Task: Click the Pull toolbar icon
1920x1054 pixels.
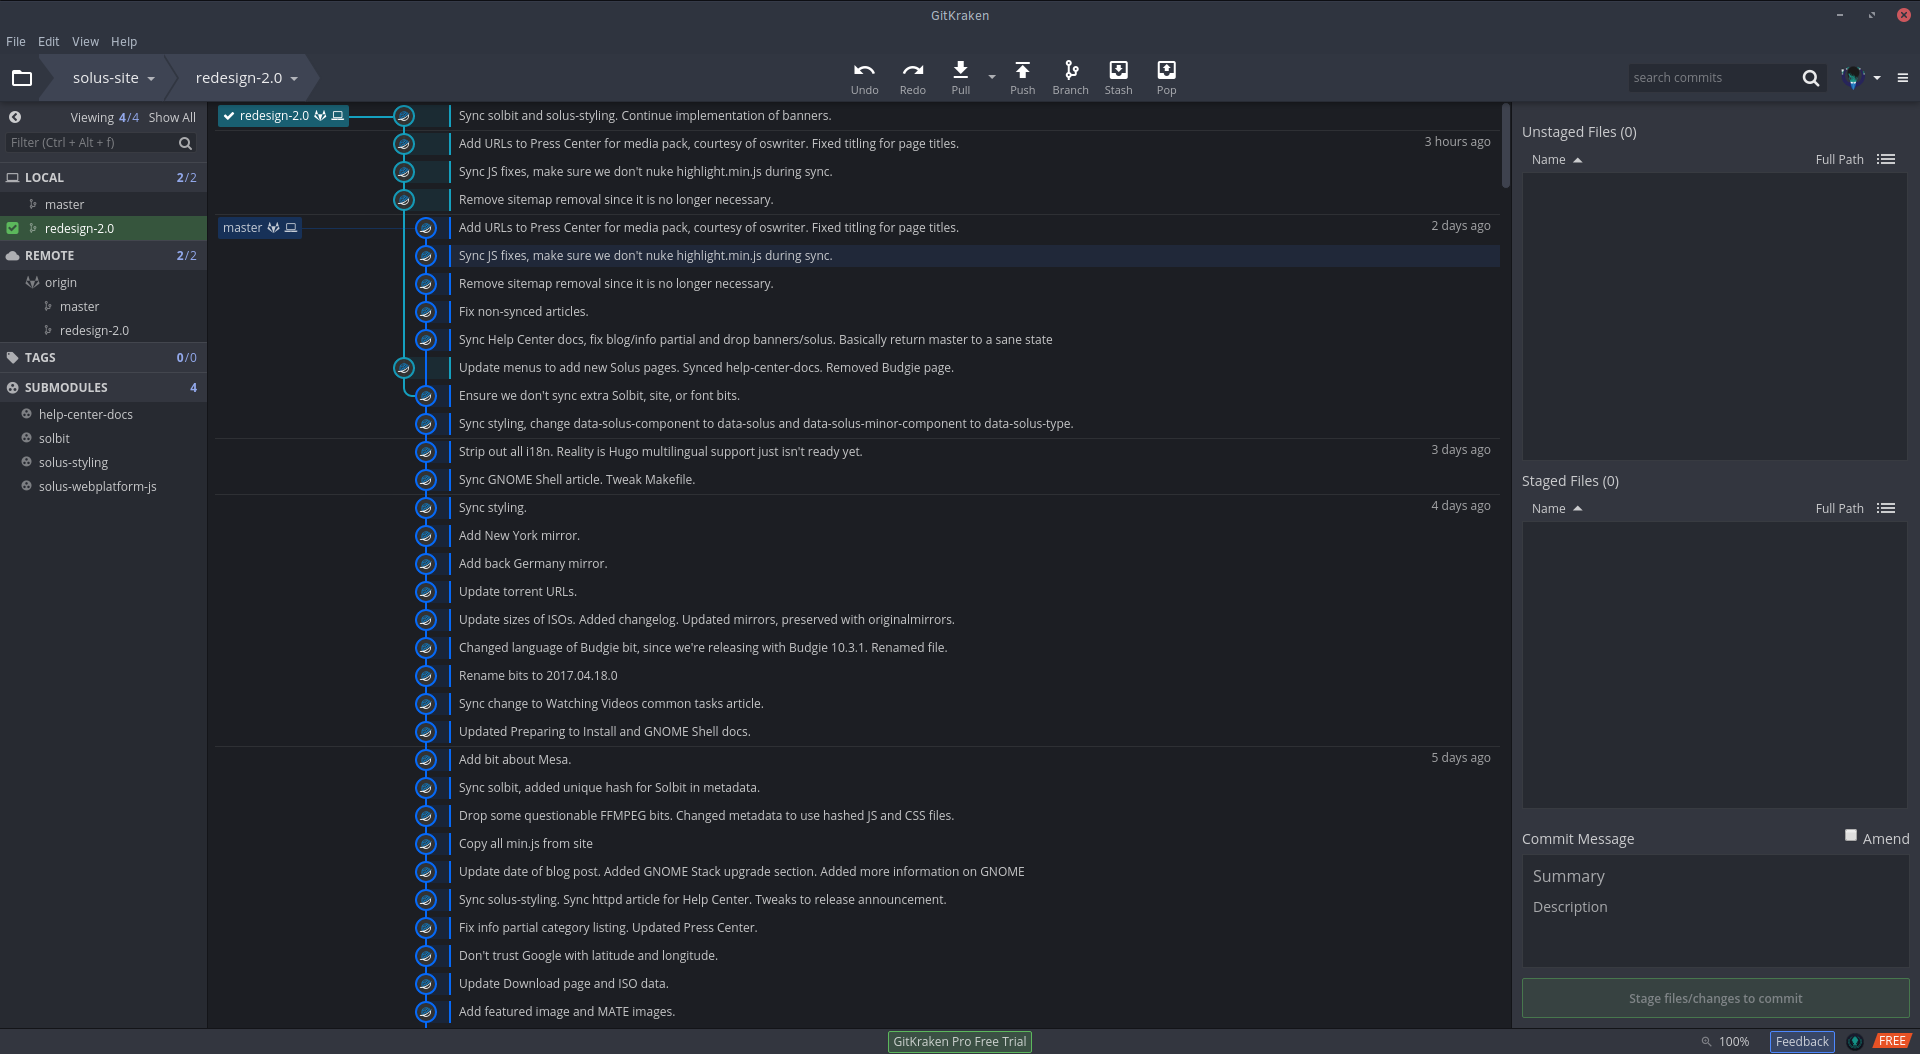Action: (960, 70)
